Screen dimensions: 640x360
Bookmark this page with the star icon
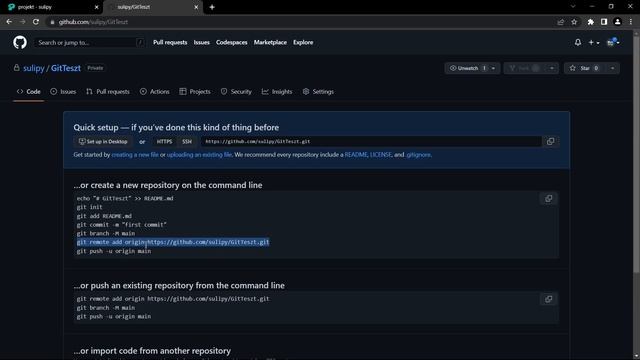point(574,22)
